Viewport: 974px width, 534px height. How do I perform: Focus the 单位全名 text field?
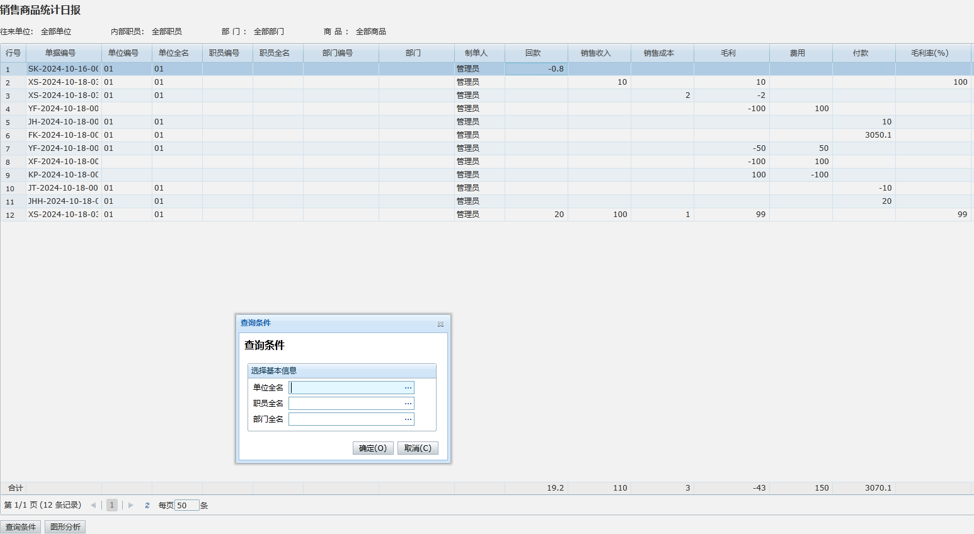(346, 388)
